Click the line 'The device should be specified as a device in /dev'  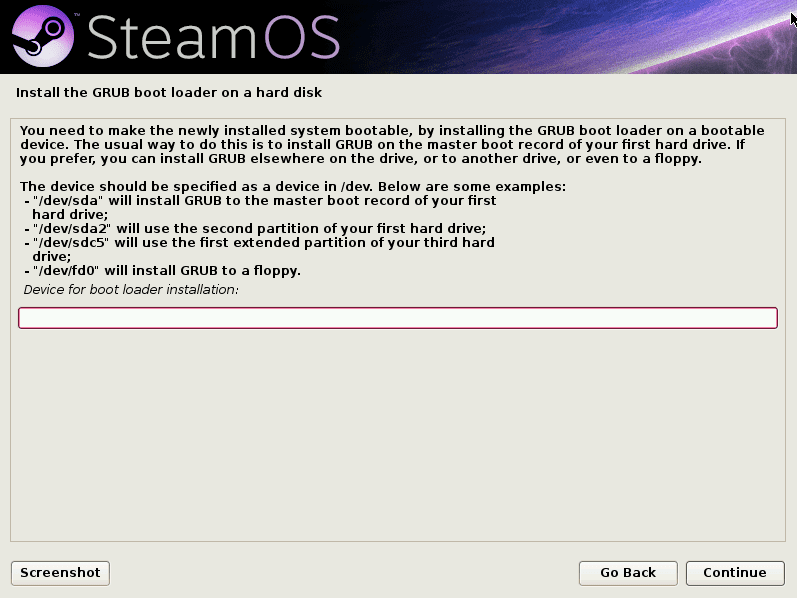pyautogui.click(x=293, y=187)
